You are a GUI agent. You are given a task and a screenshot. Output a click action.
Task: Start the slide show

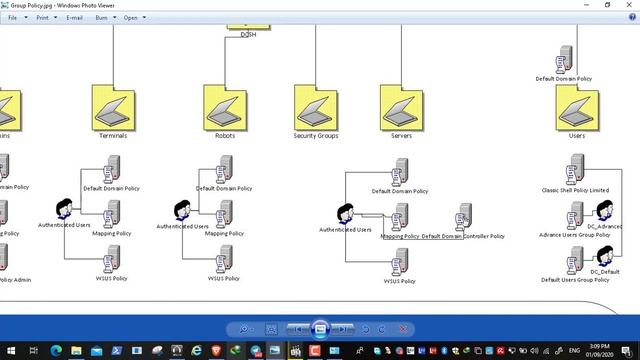click(320, 329)
